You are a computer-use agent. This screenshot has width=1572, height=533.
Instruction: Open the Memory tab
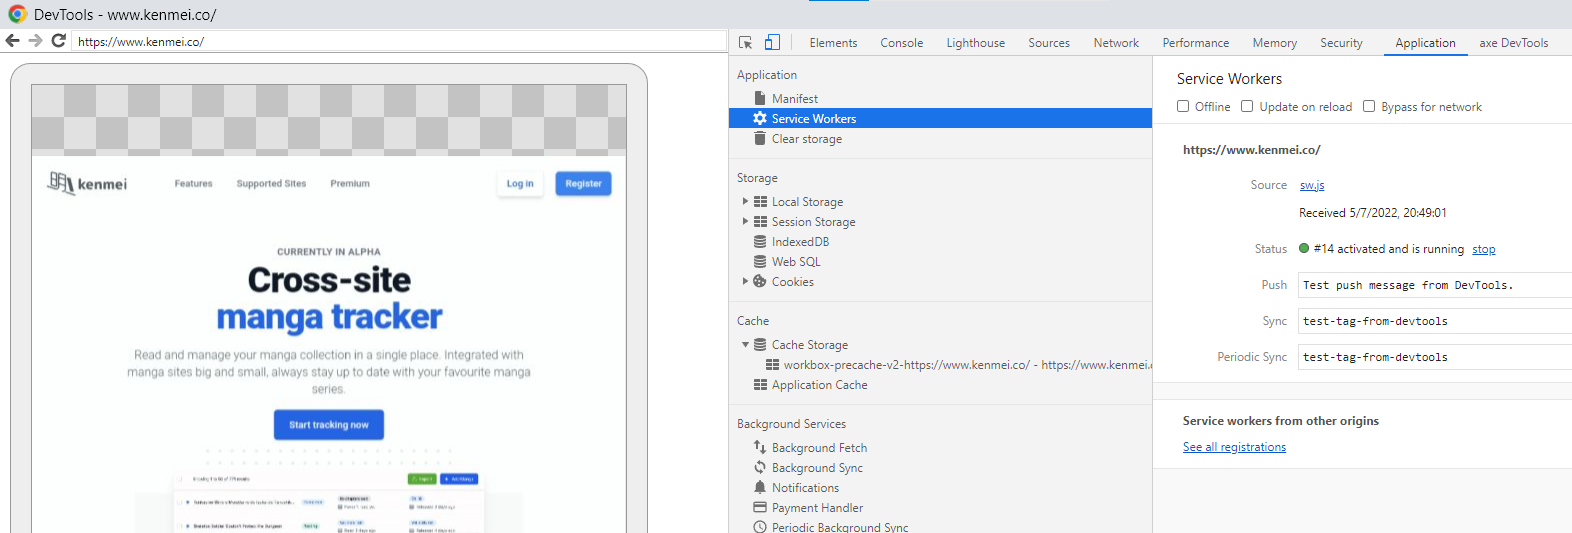click(1275, 43)
